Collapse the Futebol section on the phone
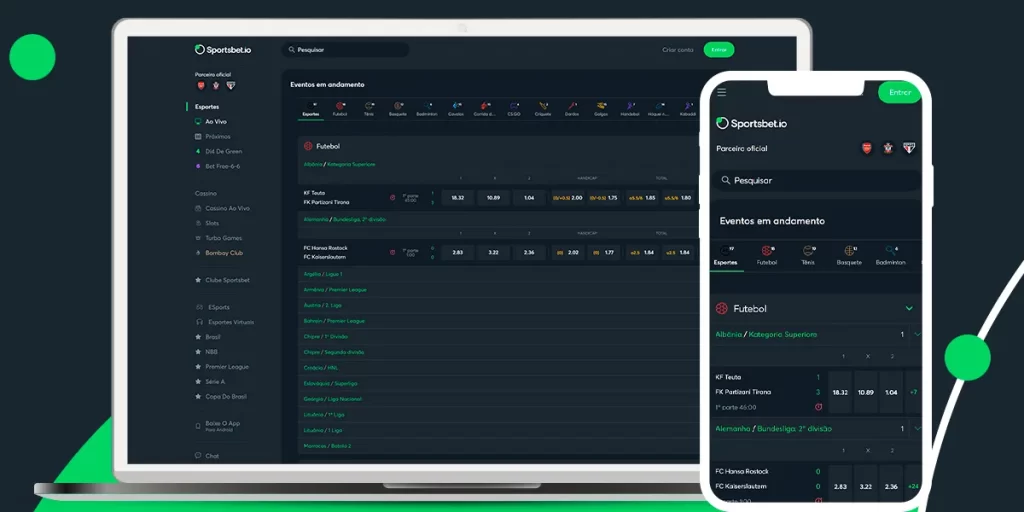This screenshot has width=1024, height=512. [909, 308]
